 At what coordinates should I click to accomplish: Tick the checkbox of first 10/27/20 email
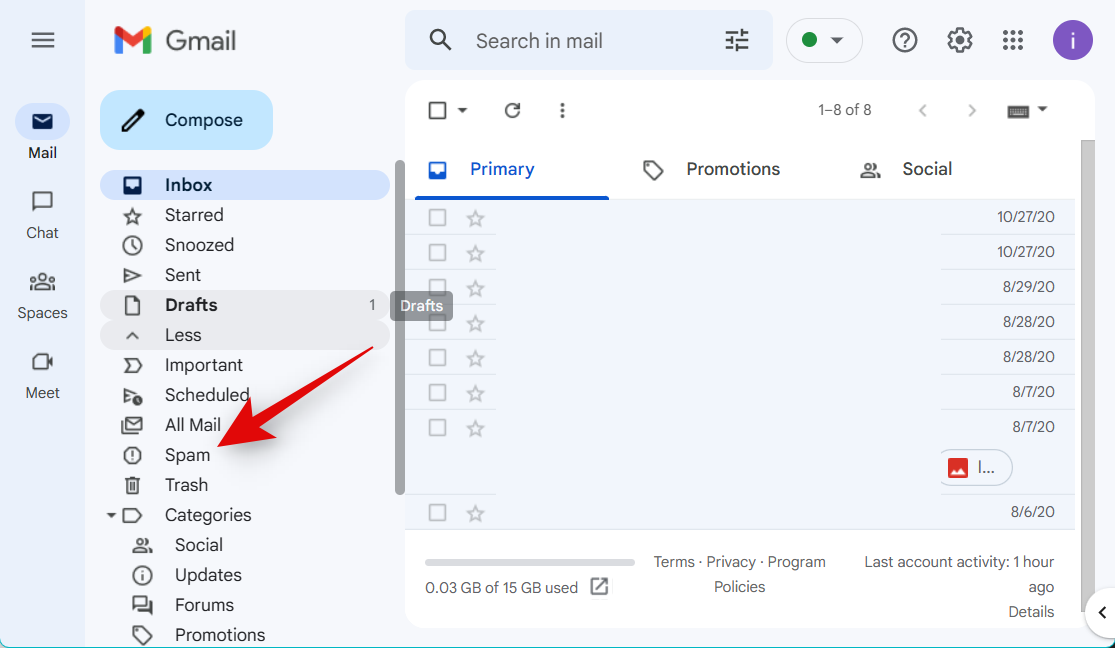(437, 217)
